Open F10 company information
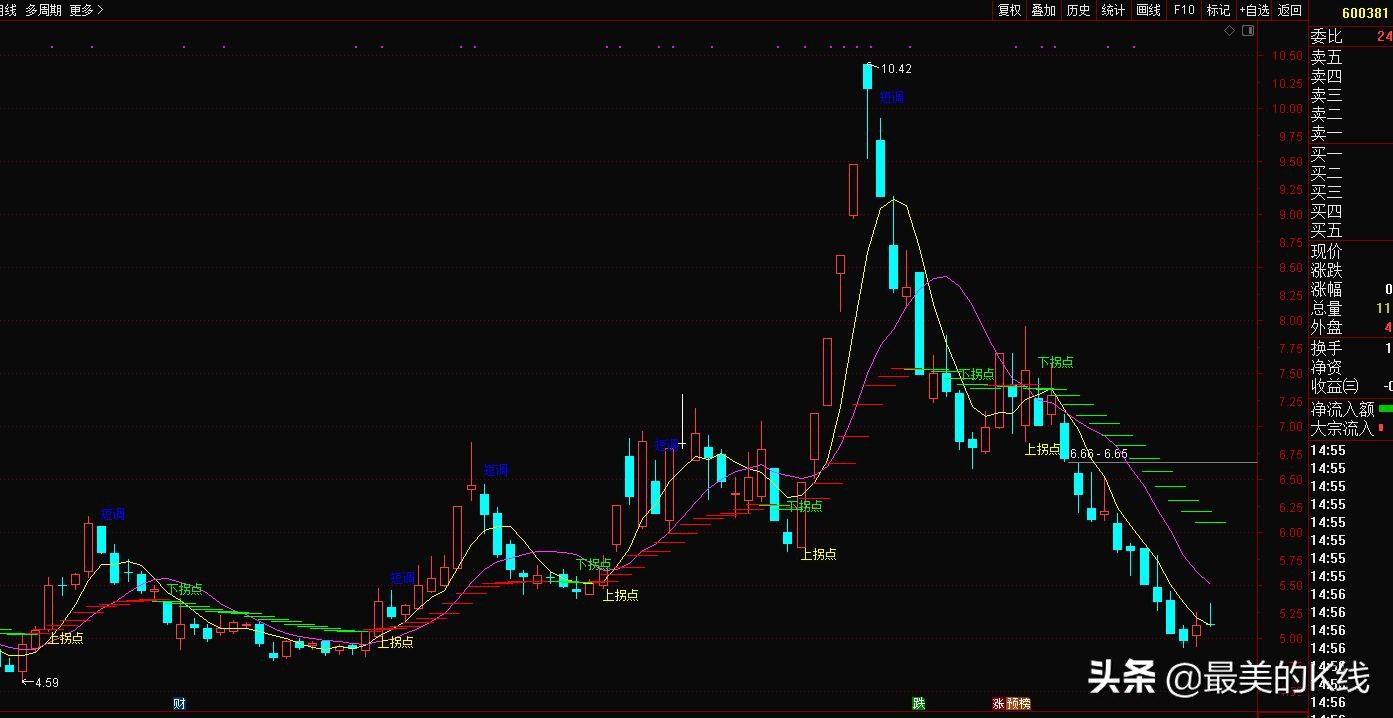 point(1183,10)
